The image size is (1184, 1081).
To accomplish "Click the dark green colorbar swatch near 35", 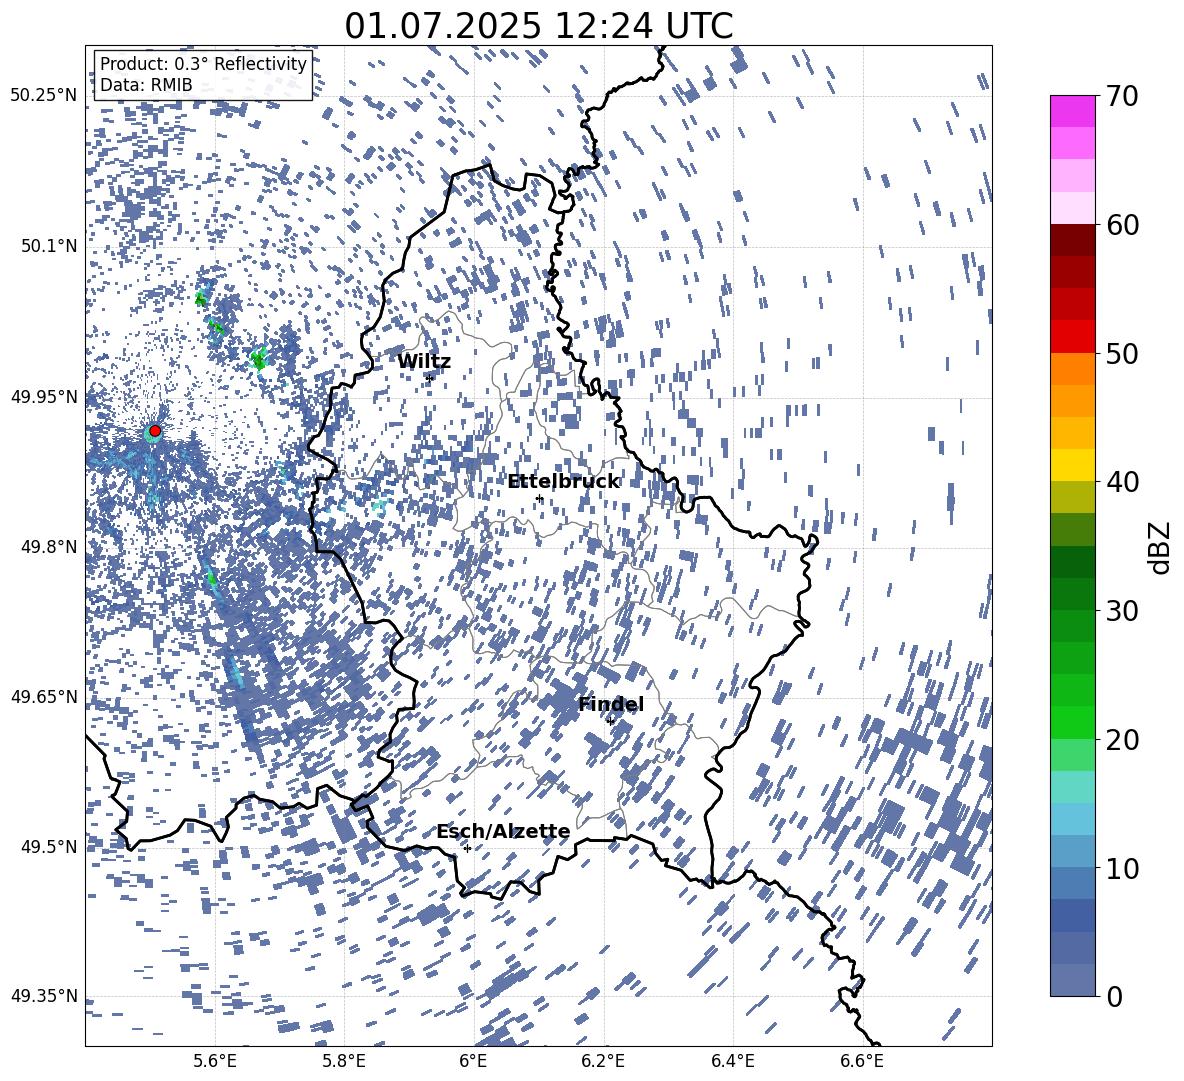I will pos(1072,562).
